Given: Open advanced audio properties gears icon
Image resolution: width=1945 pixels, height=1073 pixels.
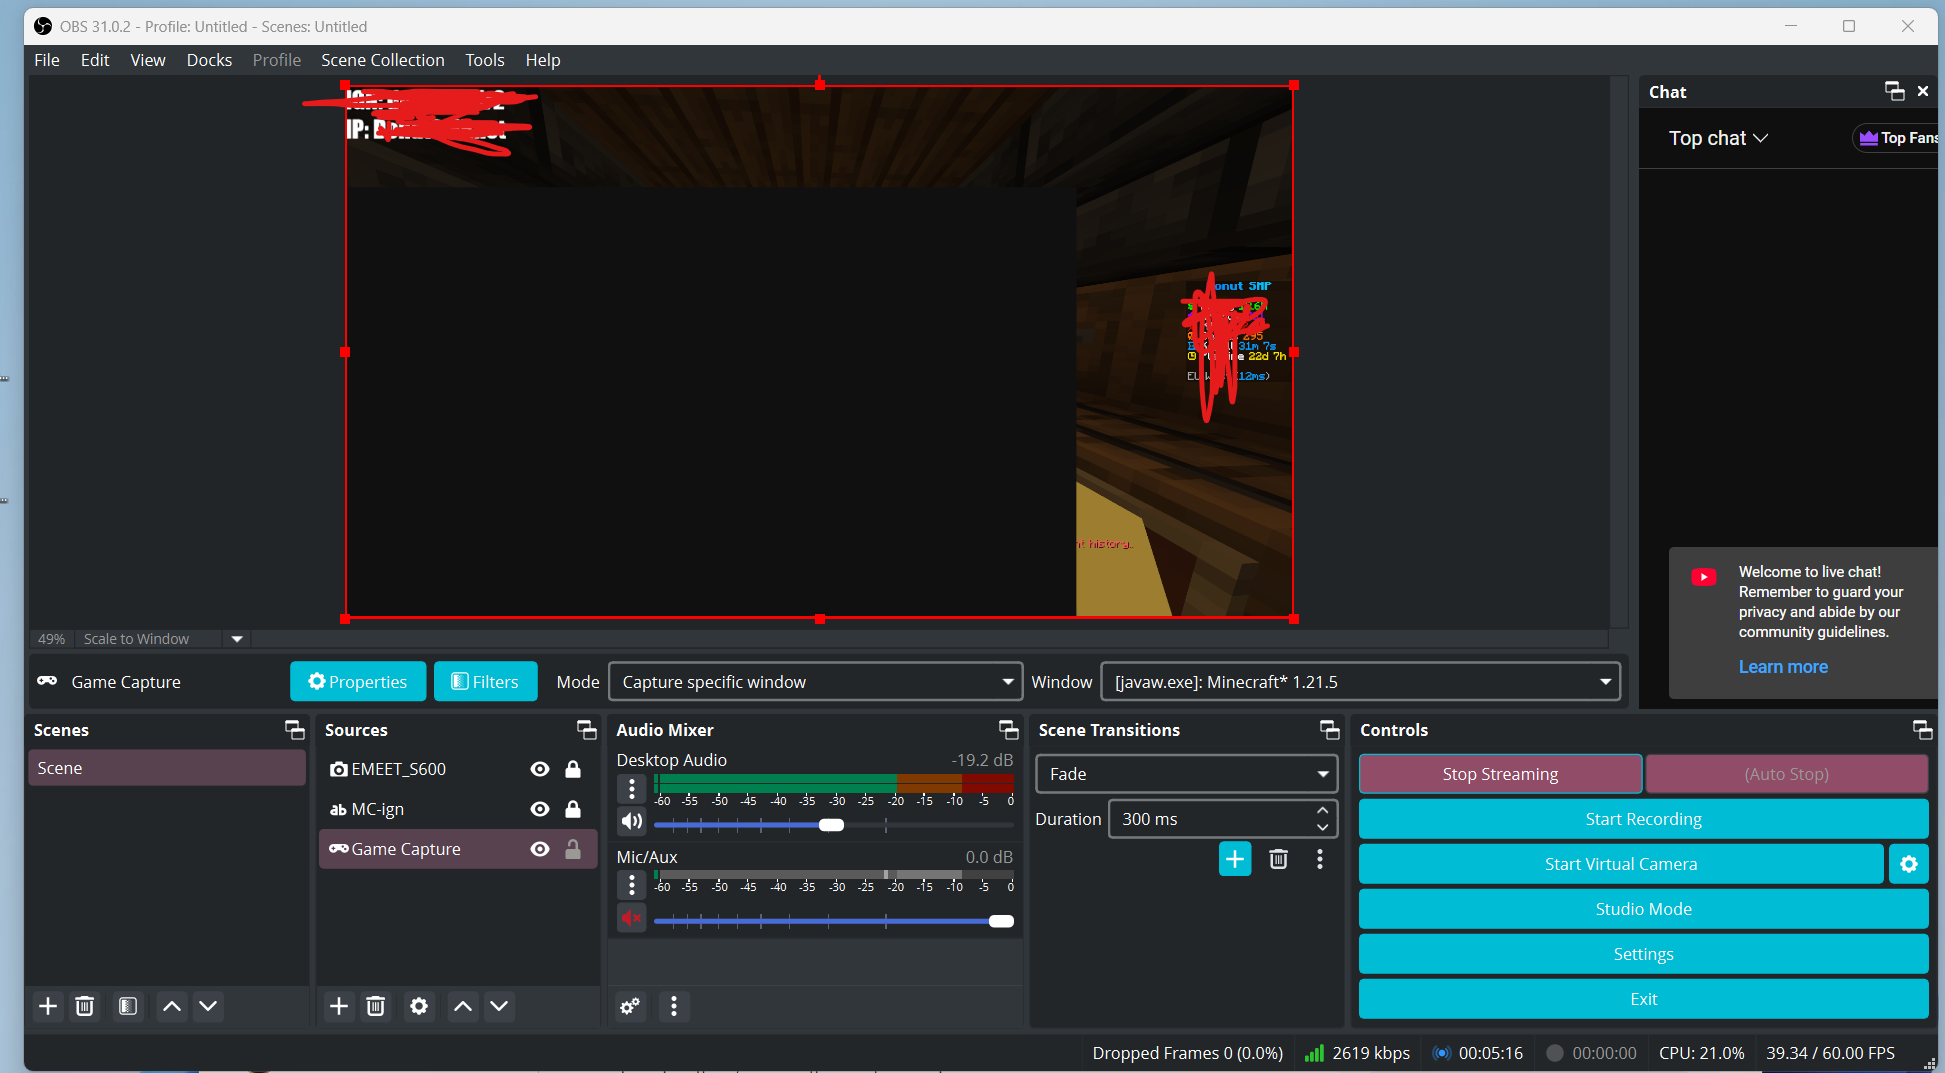Looking at the screenshot, I should coord(630,1006).
